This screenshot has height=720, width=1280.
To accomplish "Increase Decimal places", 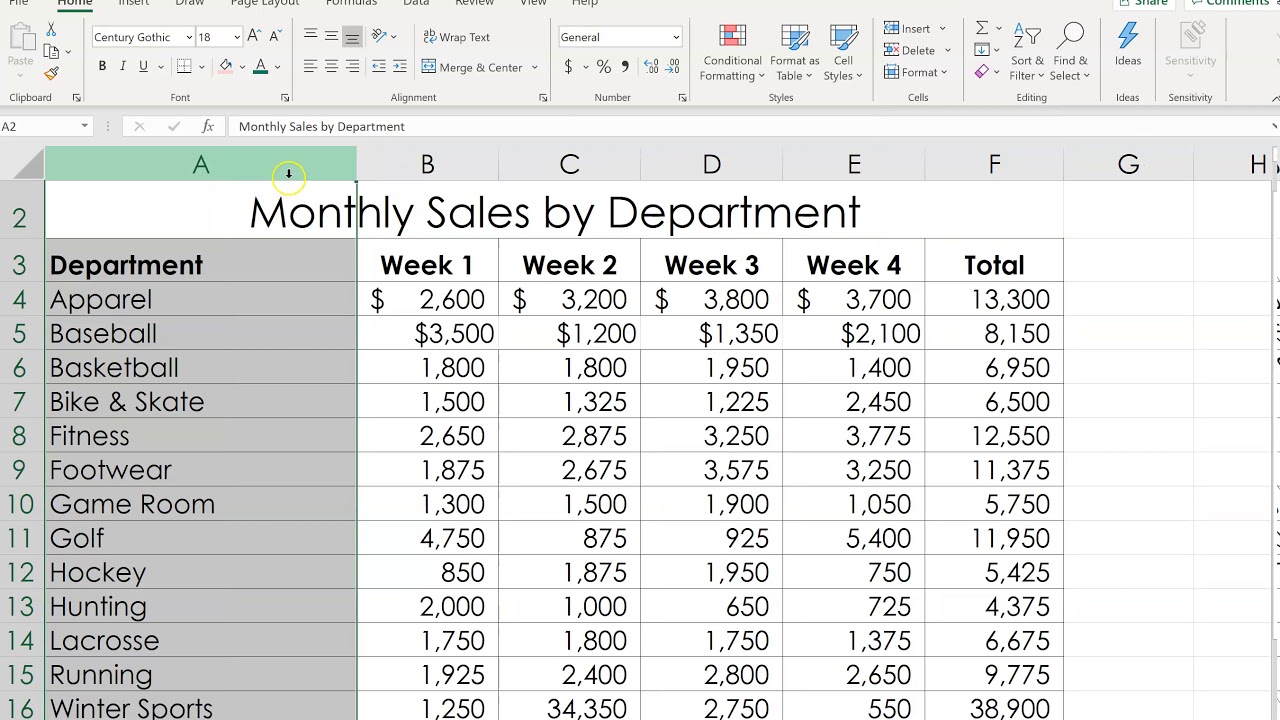I will pyautogui.click(x=652, y=67).
